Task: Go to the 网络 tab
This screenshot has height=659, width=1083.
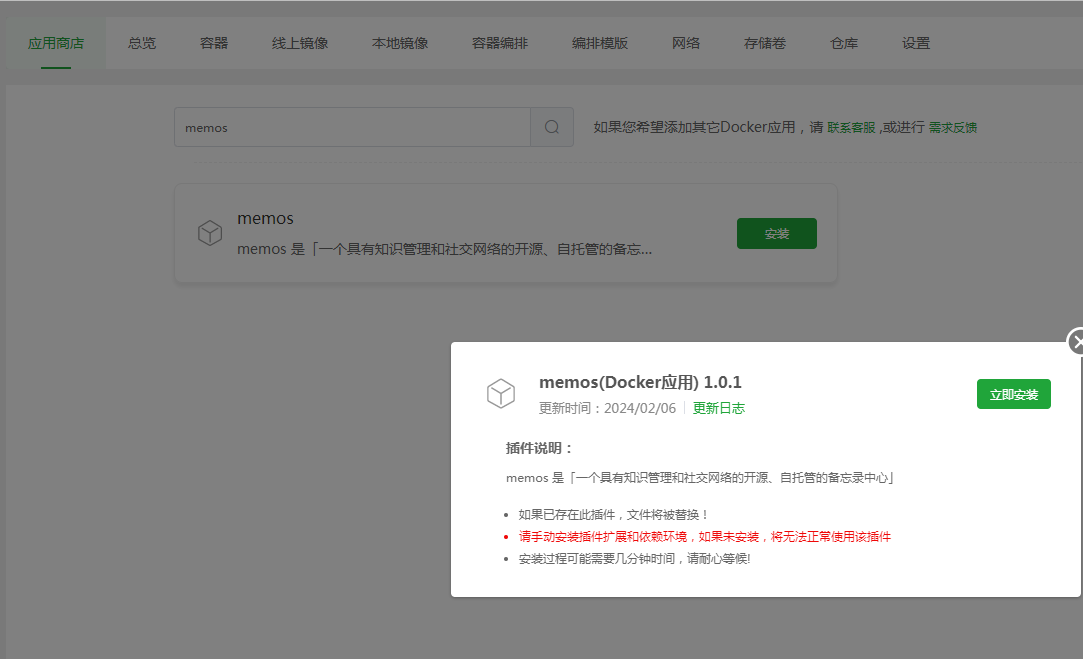Action: click(686, 43)
